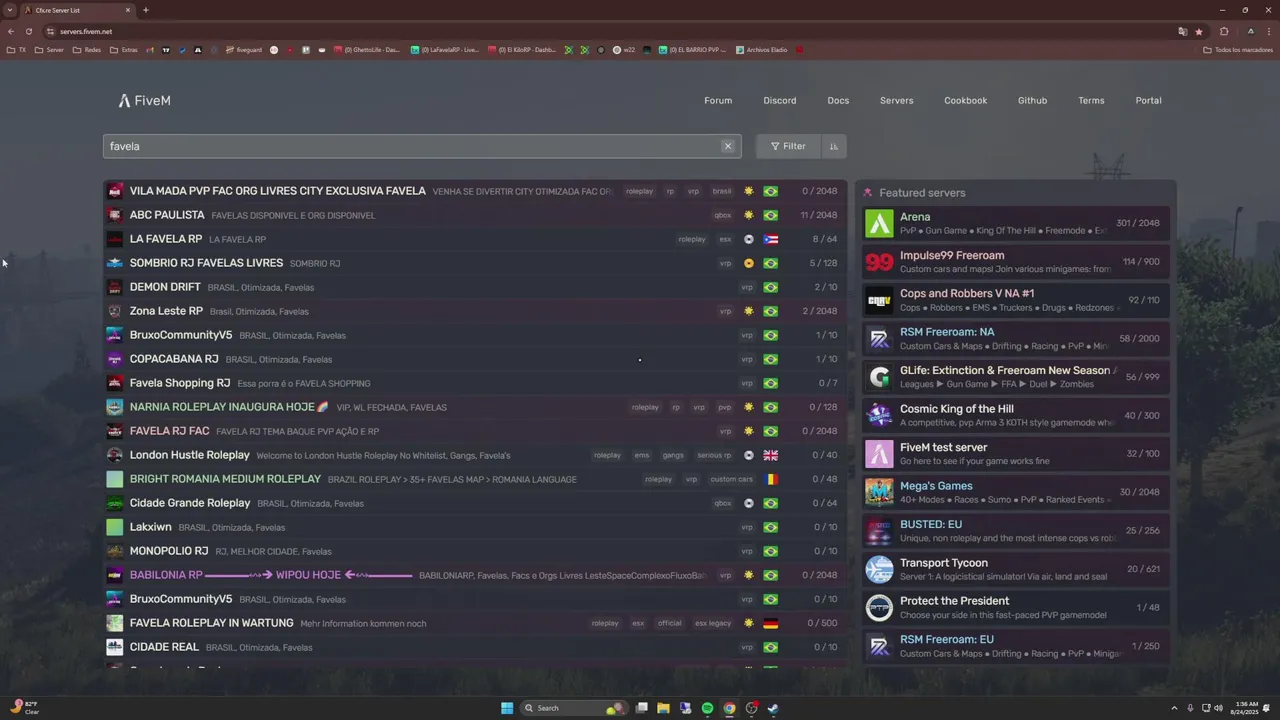The height and width of the screenshot is (720, 1280).
Task: Open the sort order menu
Action: pyautogui.click(x=833, y=146)
